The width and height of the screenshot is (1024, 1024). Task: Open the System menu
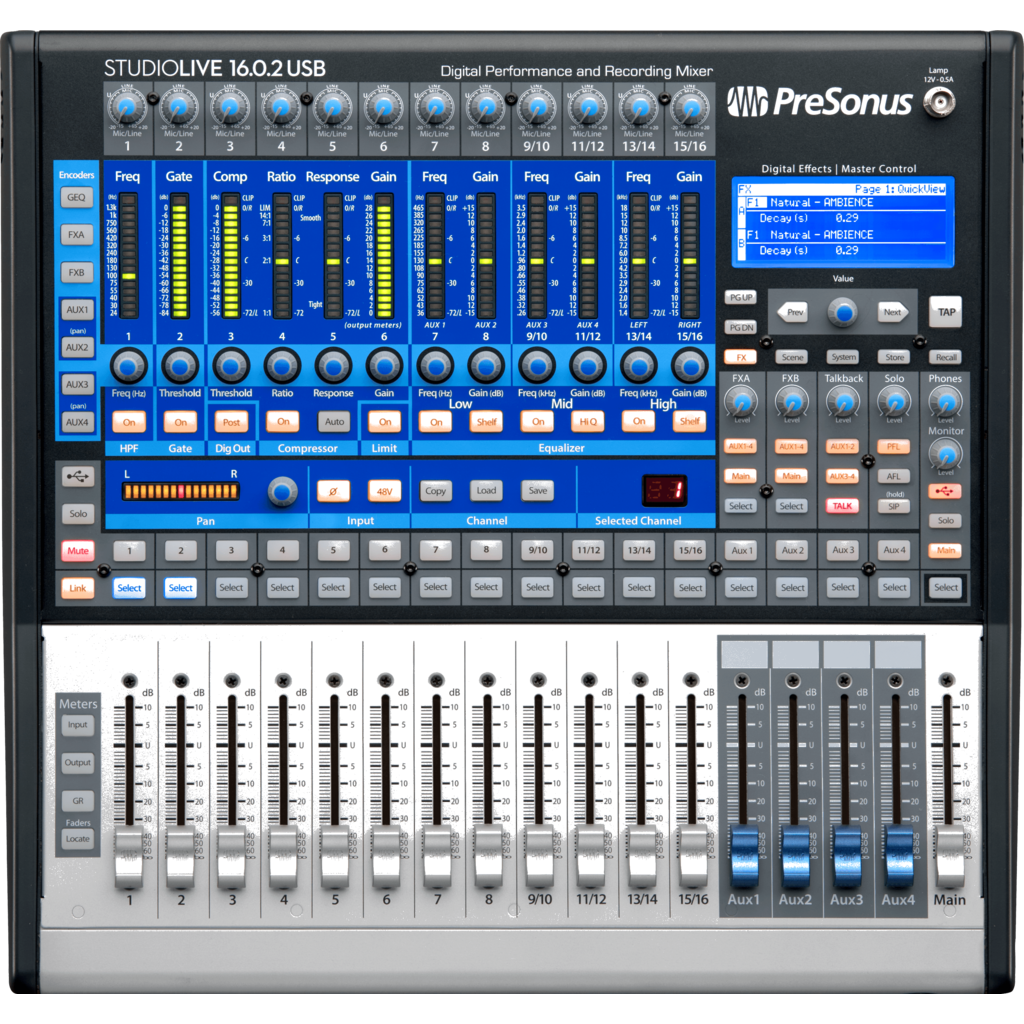tap(843, 357)
